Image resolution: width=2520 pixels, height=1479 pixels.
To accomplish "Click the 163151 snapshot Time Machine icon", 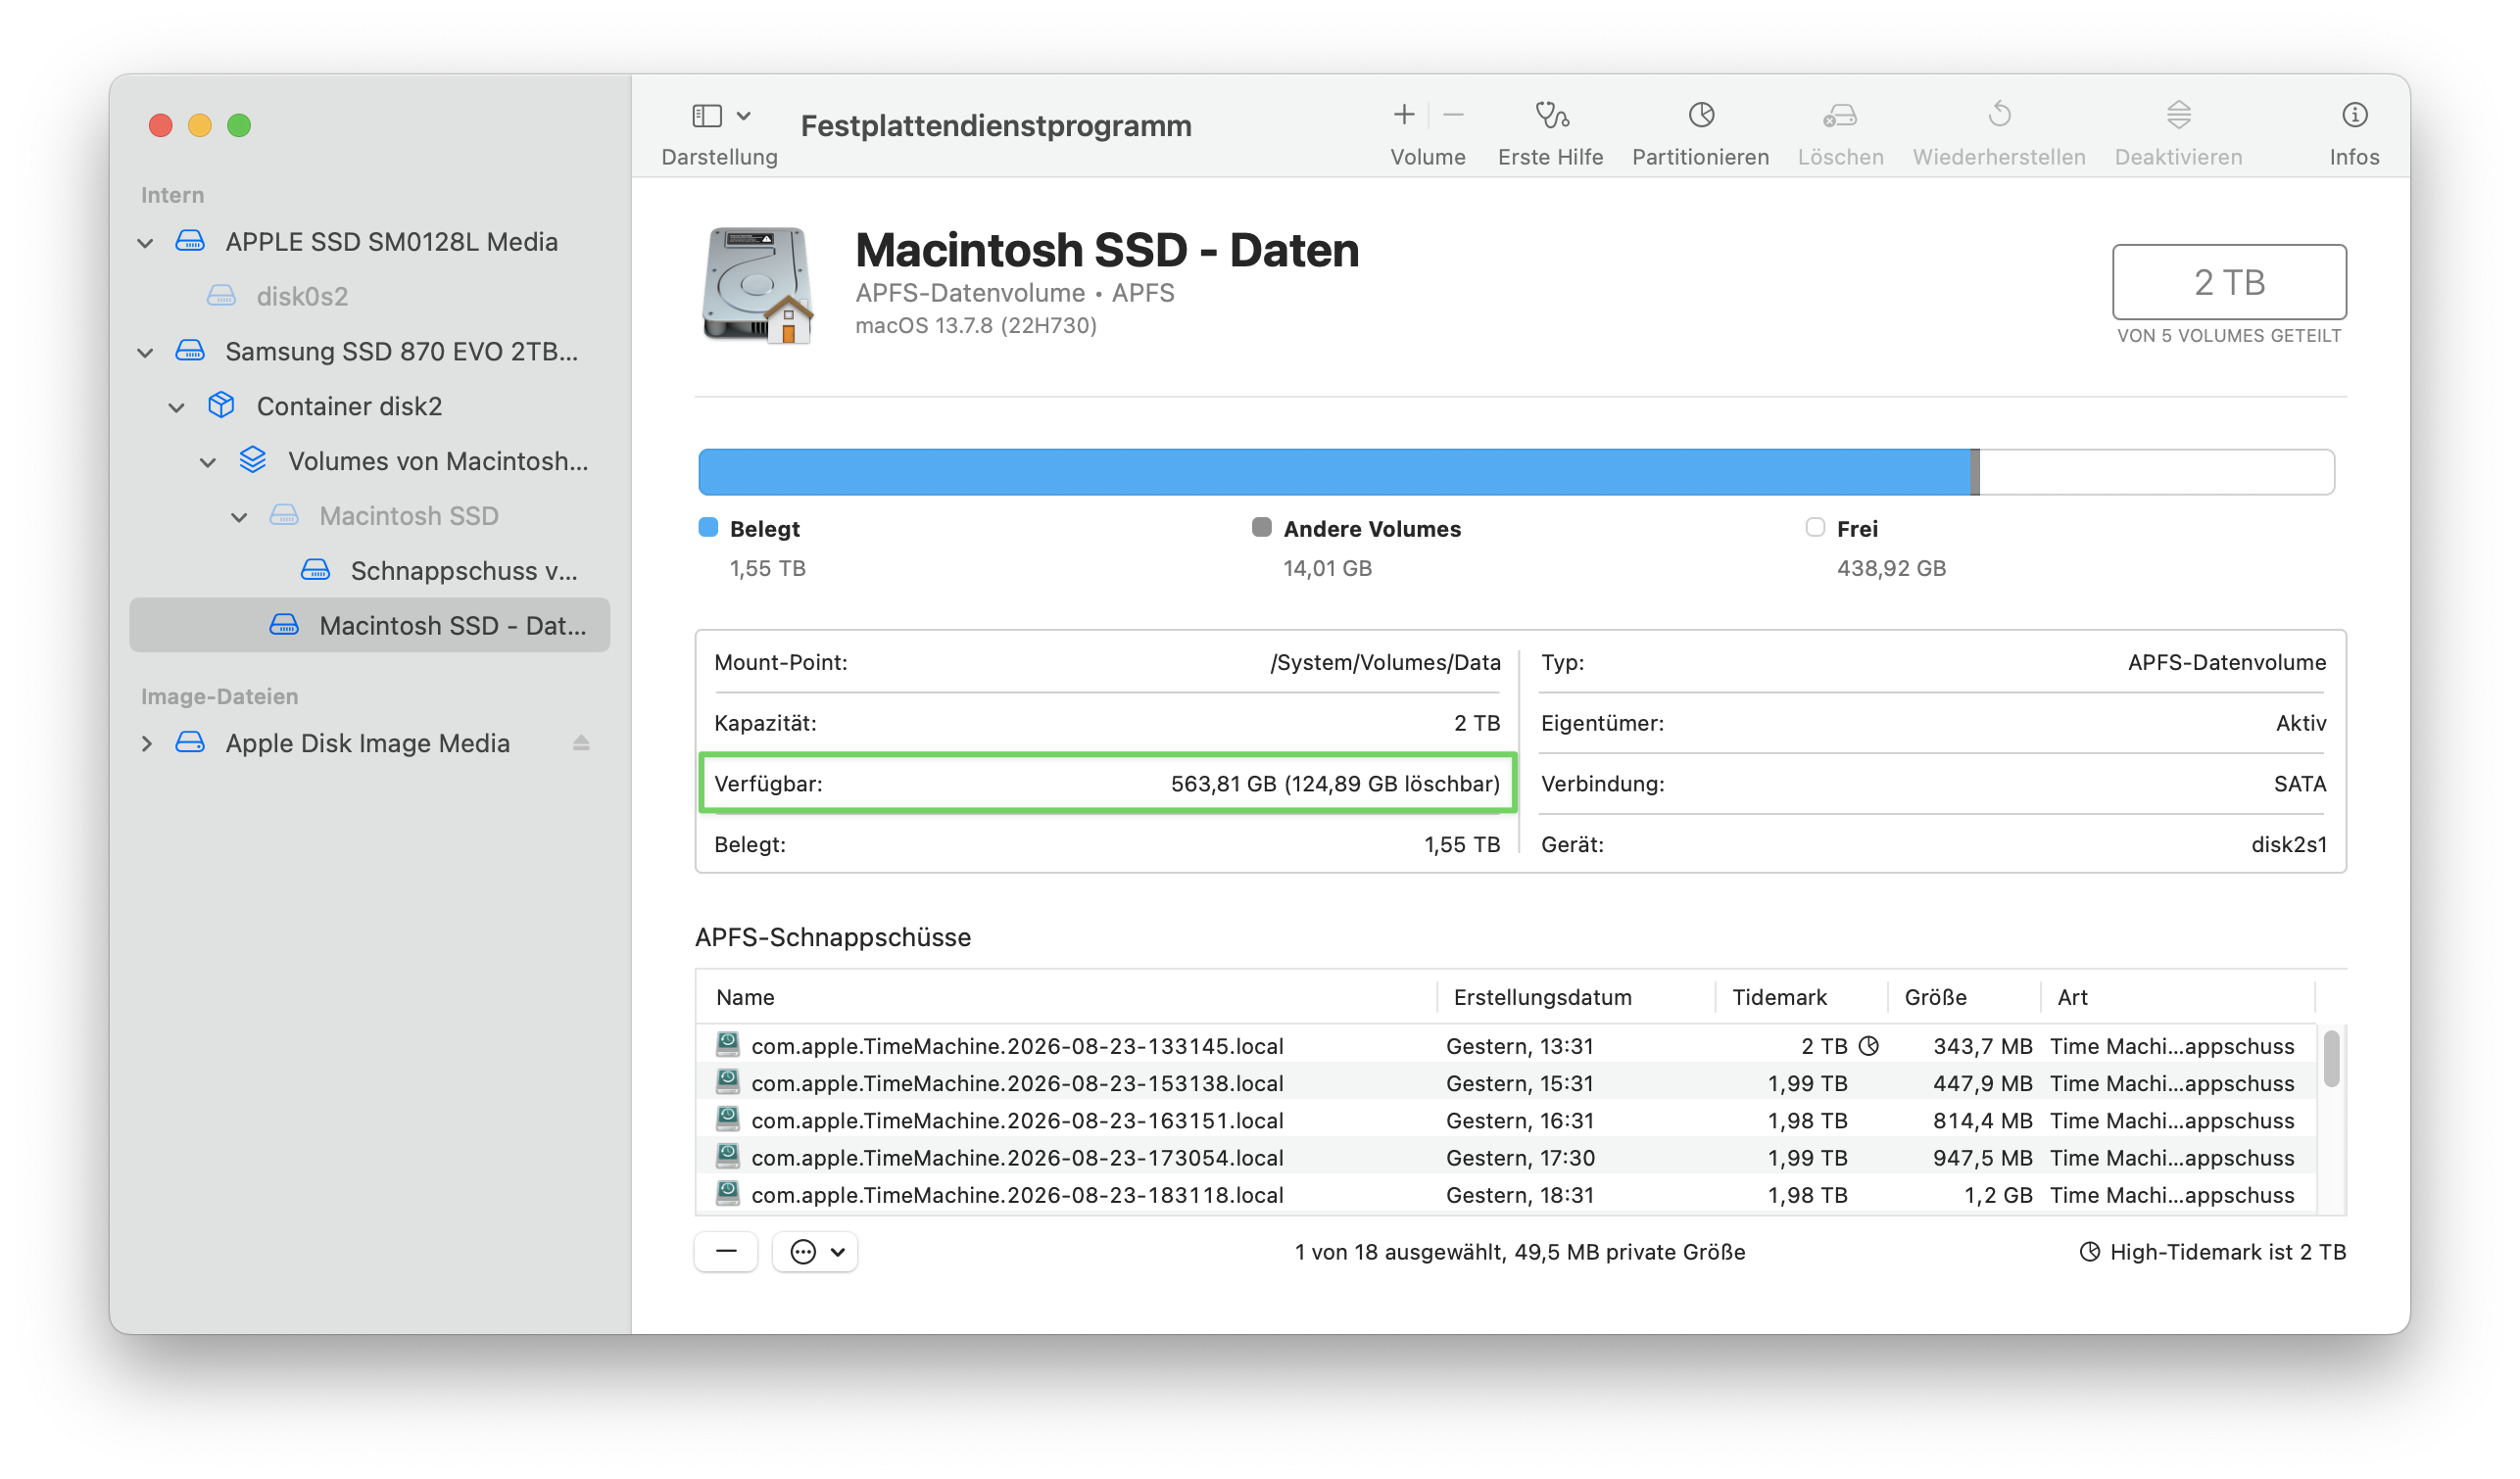I will [x=728, y=1119].
